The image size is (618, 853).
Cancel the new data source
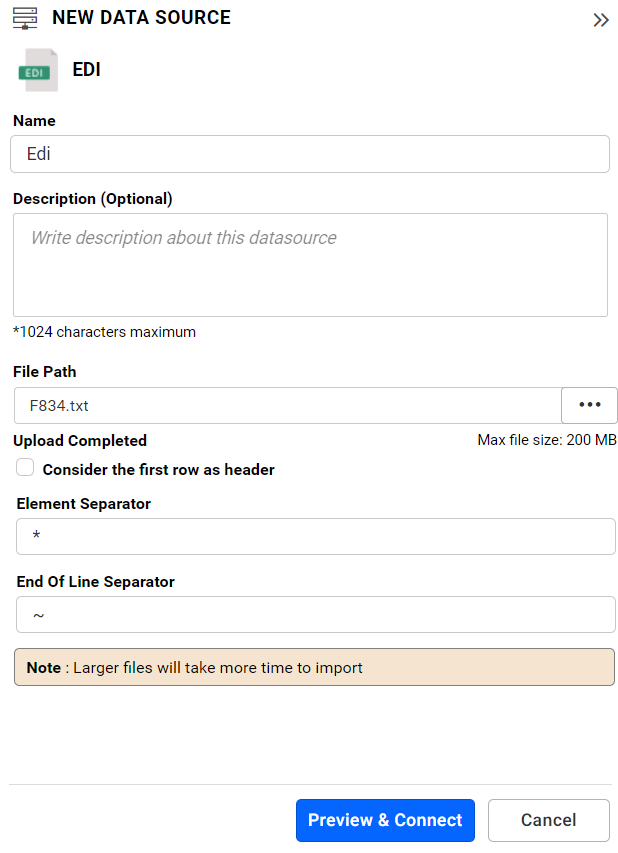pyautogui.click(x=548, y=820)
